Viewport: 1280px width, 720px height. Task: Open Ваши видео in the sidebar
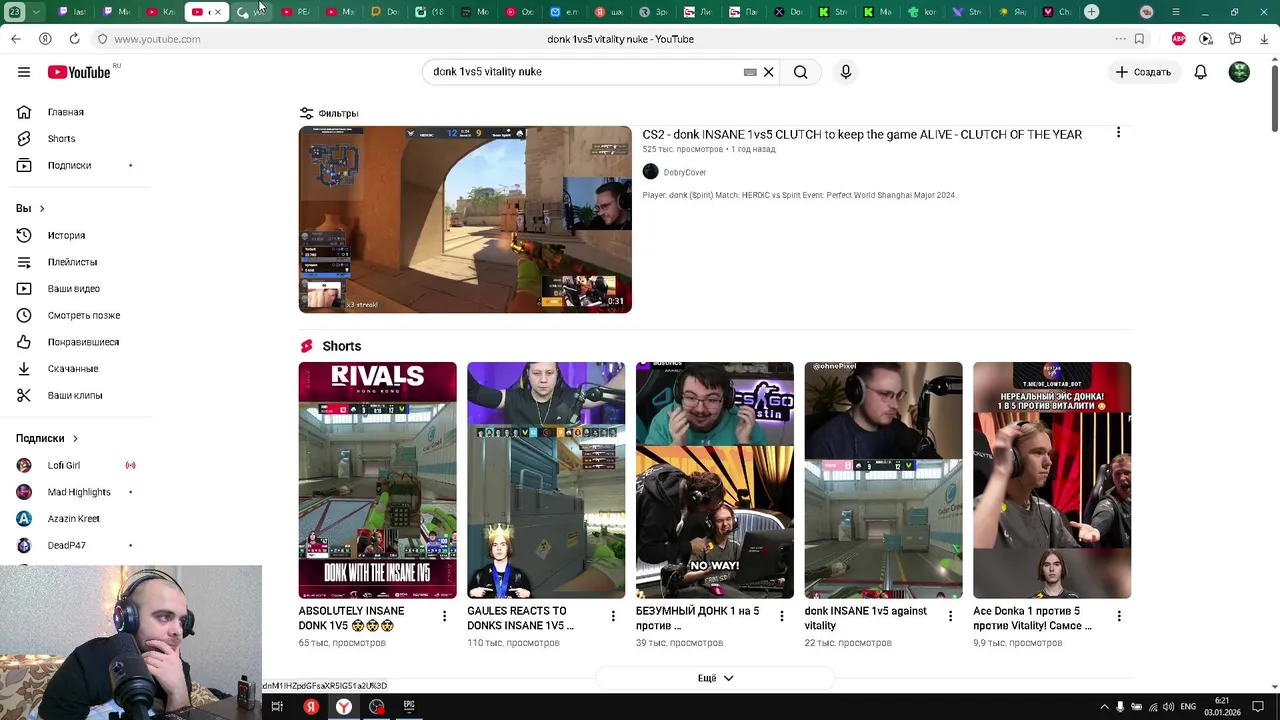[74, 289]
